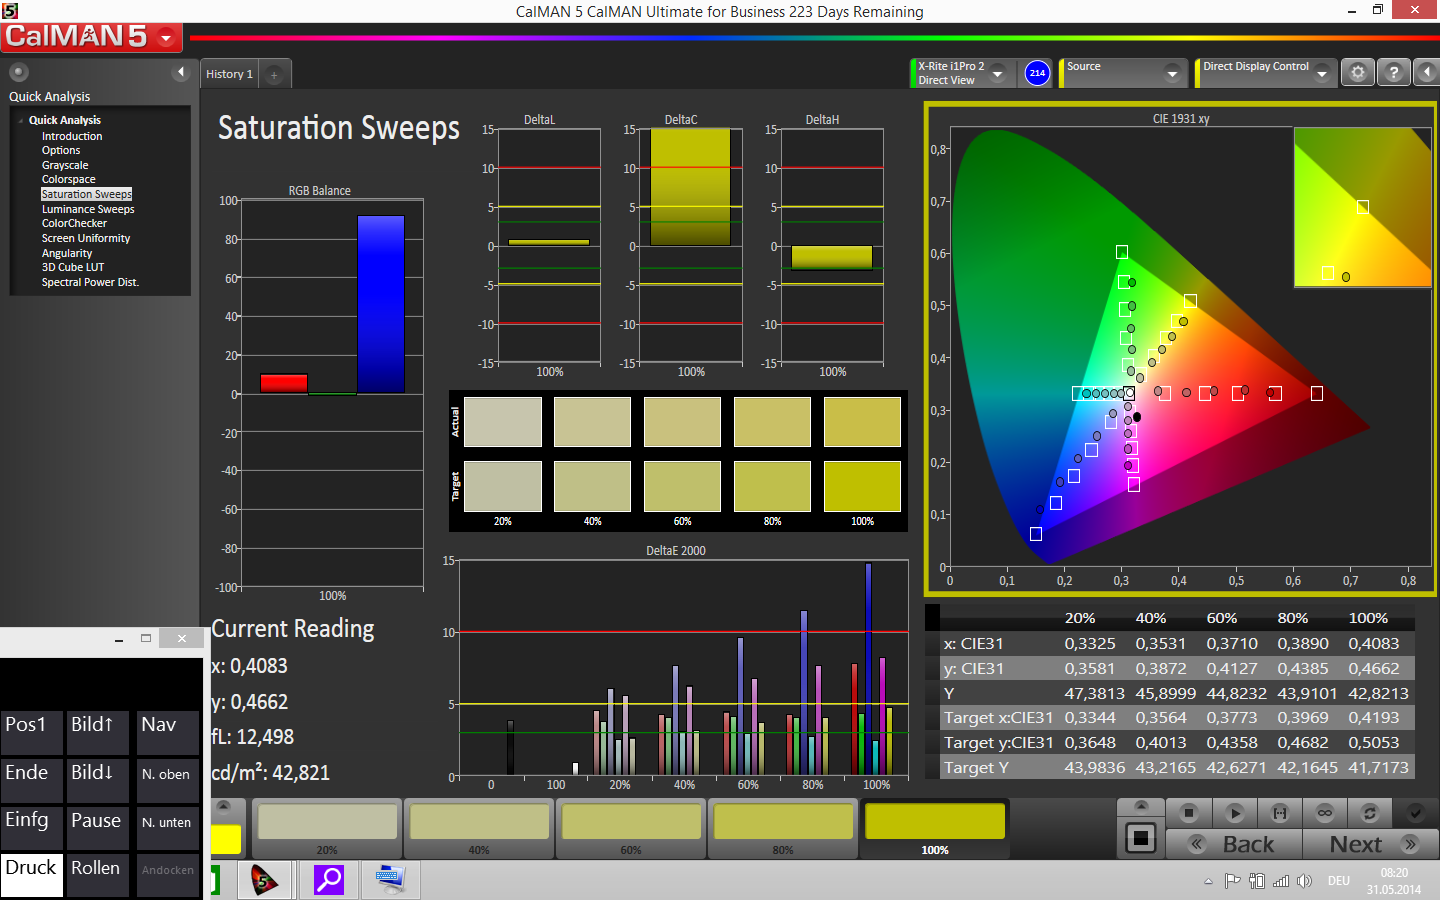The image size is (1440, 900).
Task: Click the Stop measurement button
Action: coord(1188,813)
